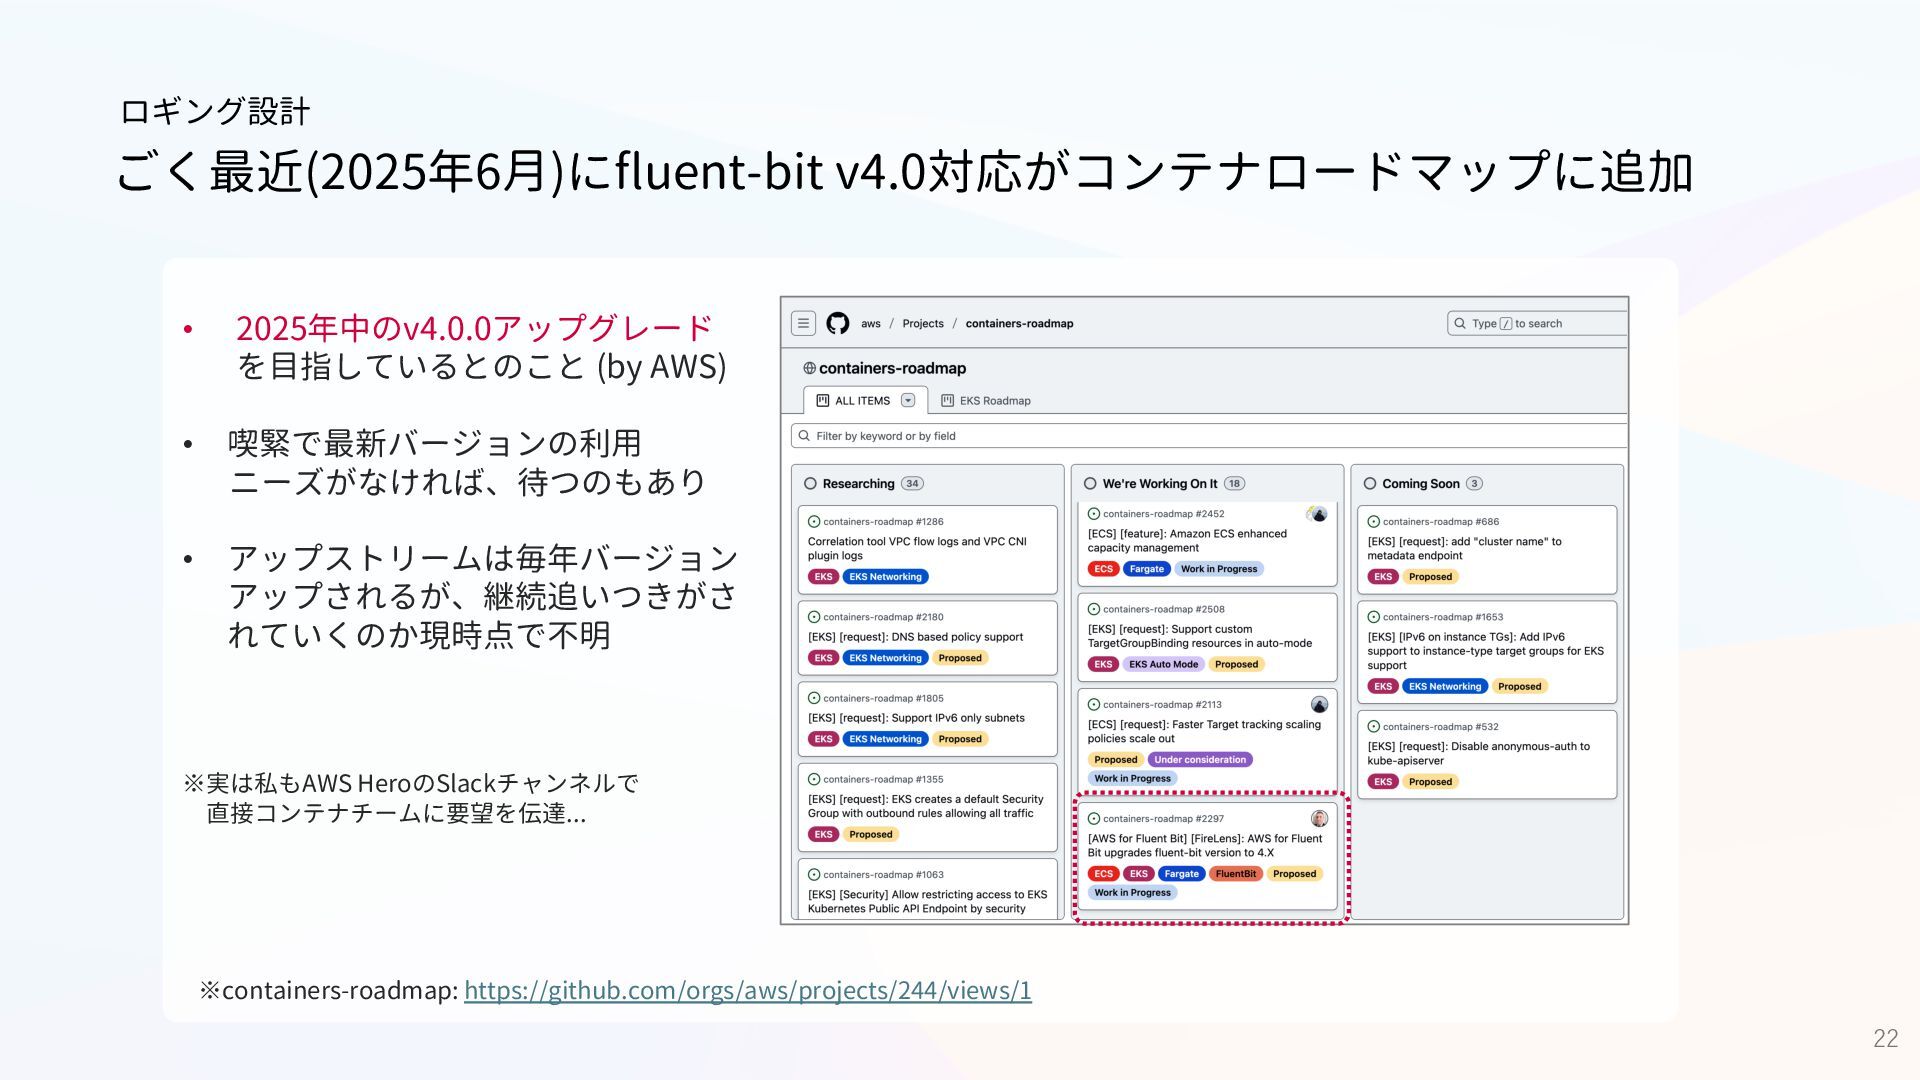Open DNS based policy support issue
The image size is (1920, 1080).
point(915,637)
